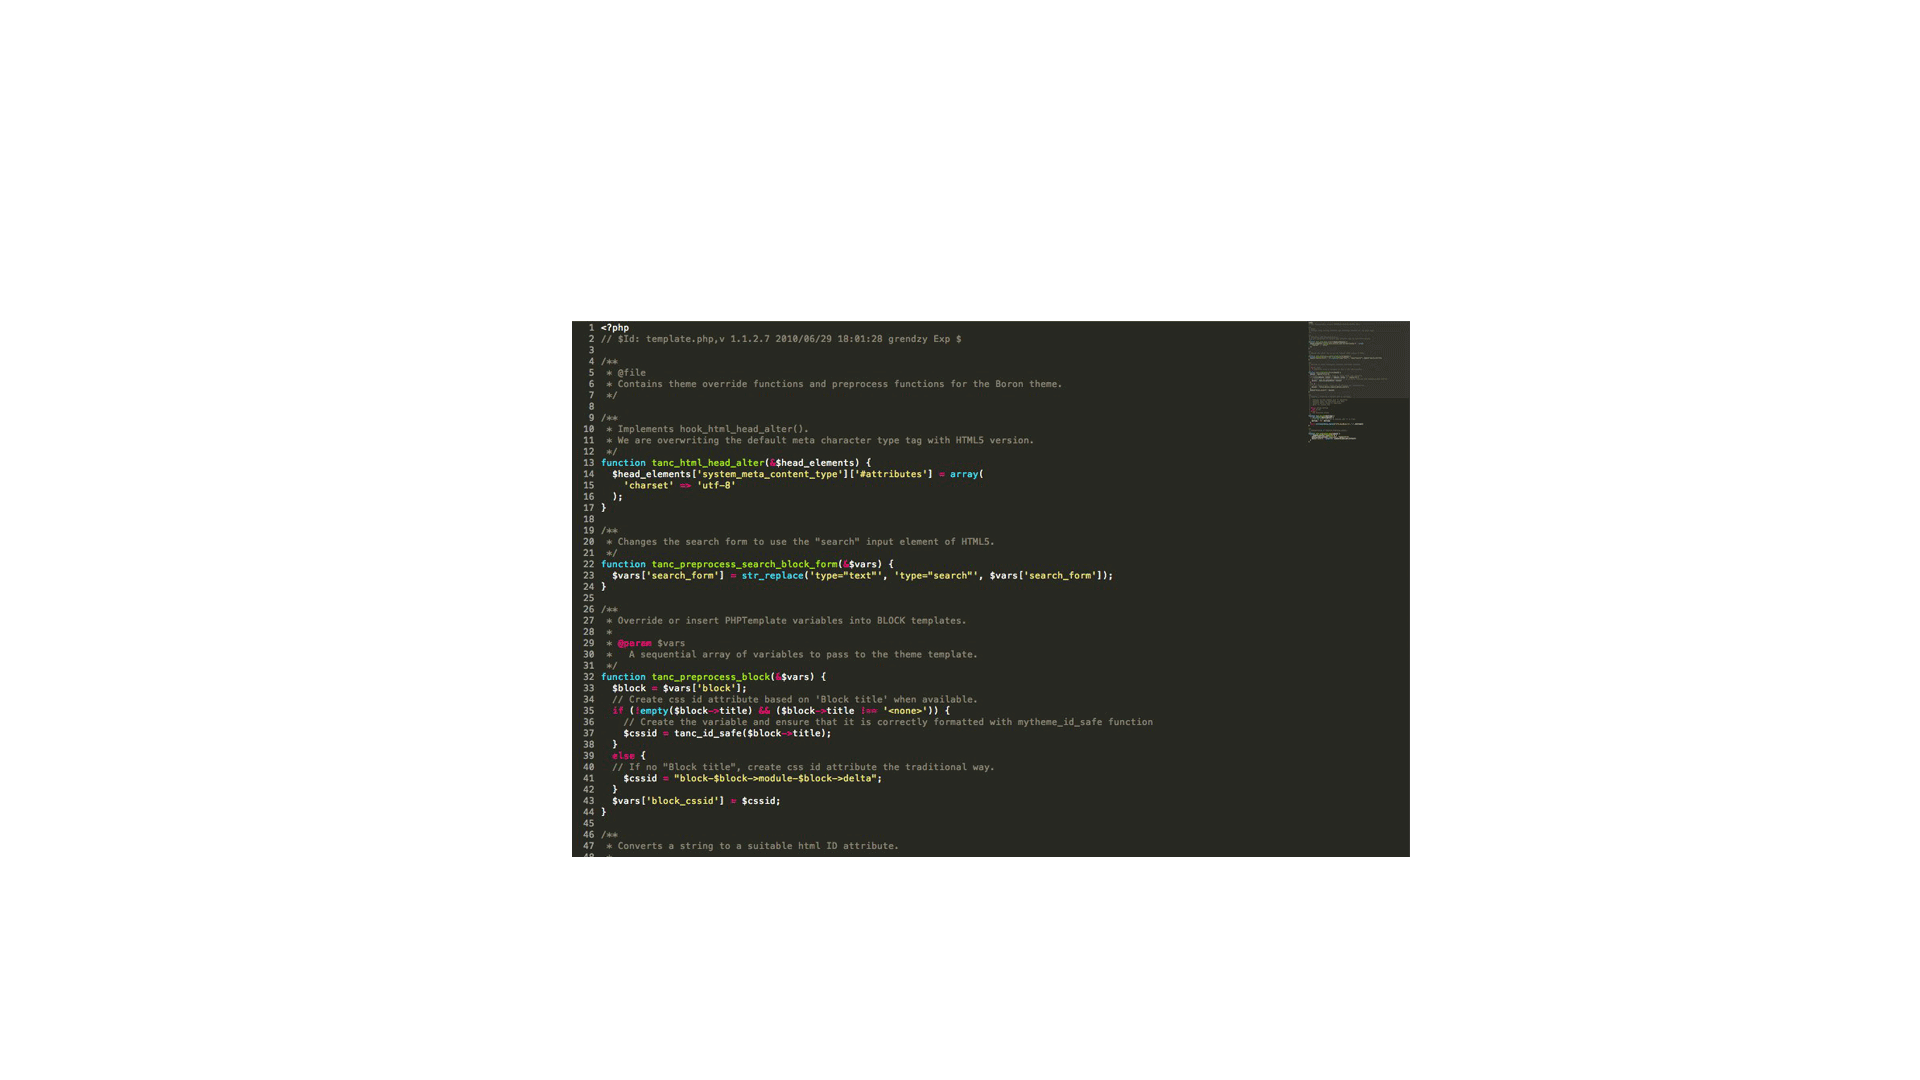
Task: Click function name tanc_html_head_alter
Action: (x=707, y=463)
